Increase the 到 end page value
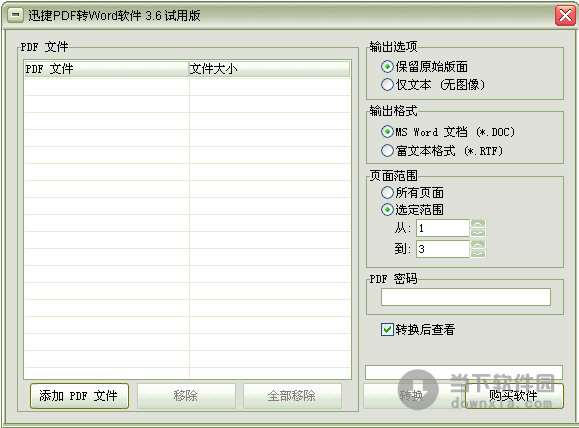This screenshot has width=579, height=428. coord(478,245)
